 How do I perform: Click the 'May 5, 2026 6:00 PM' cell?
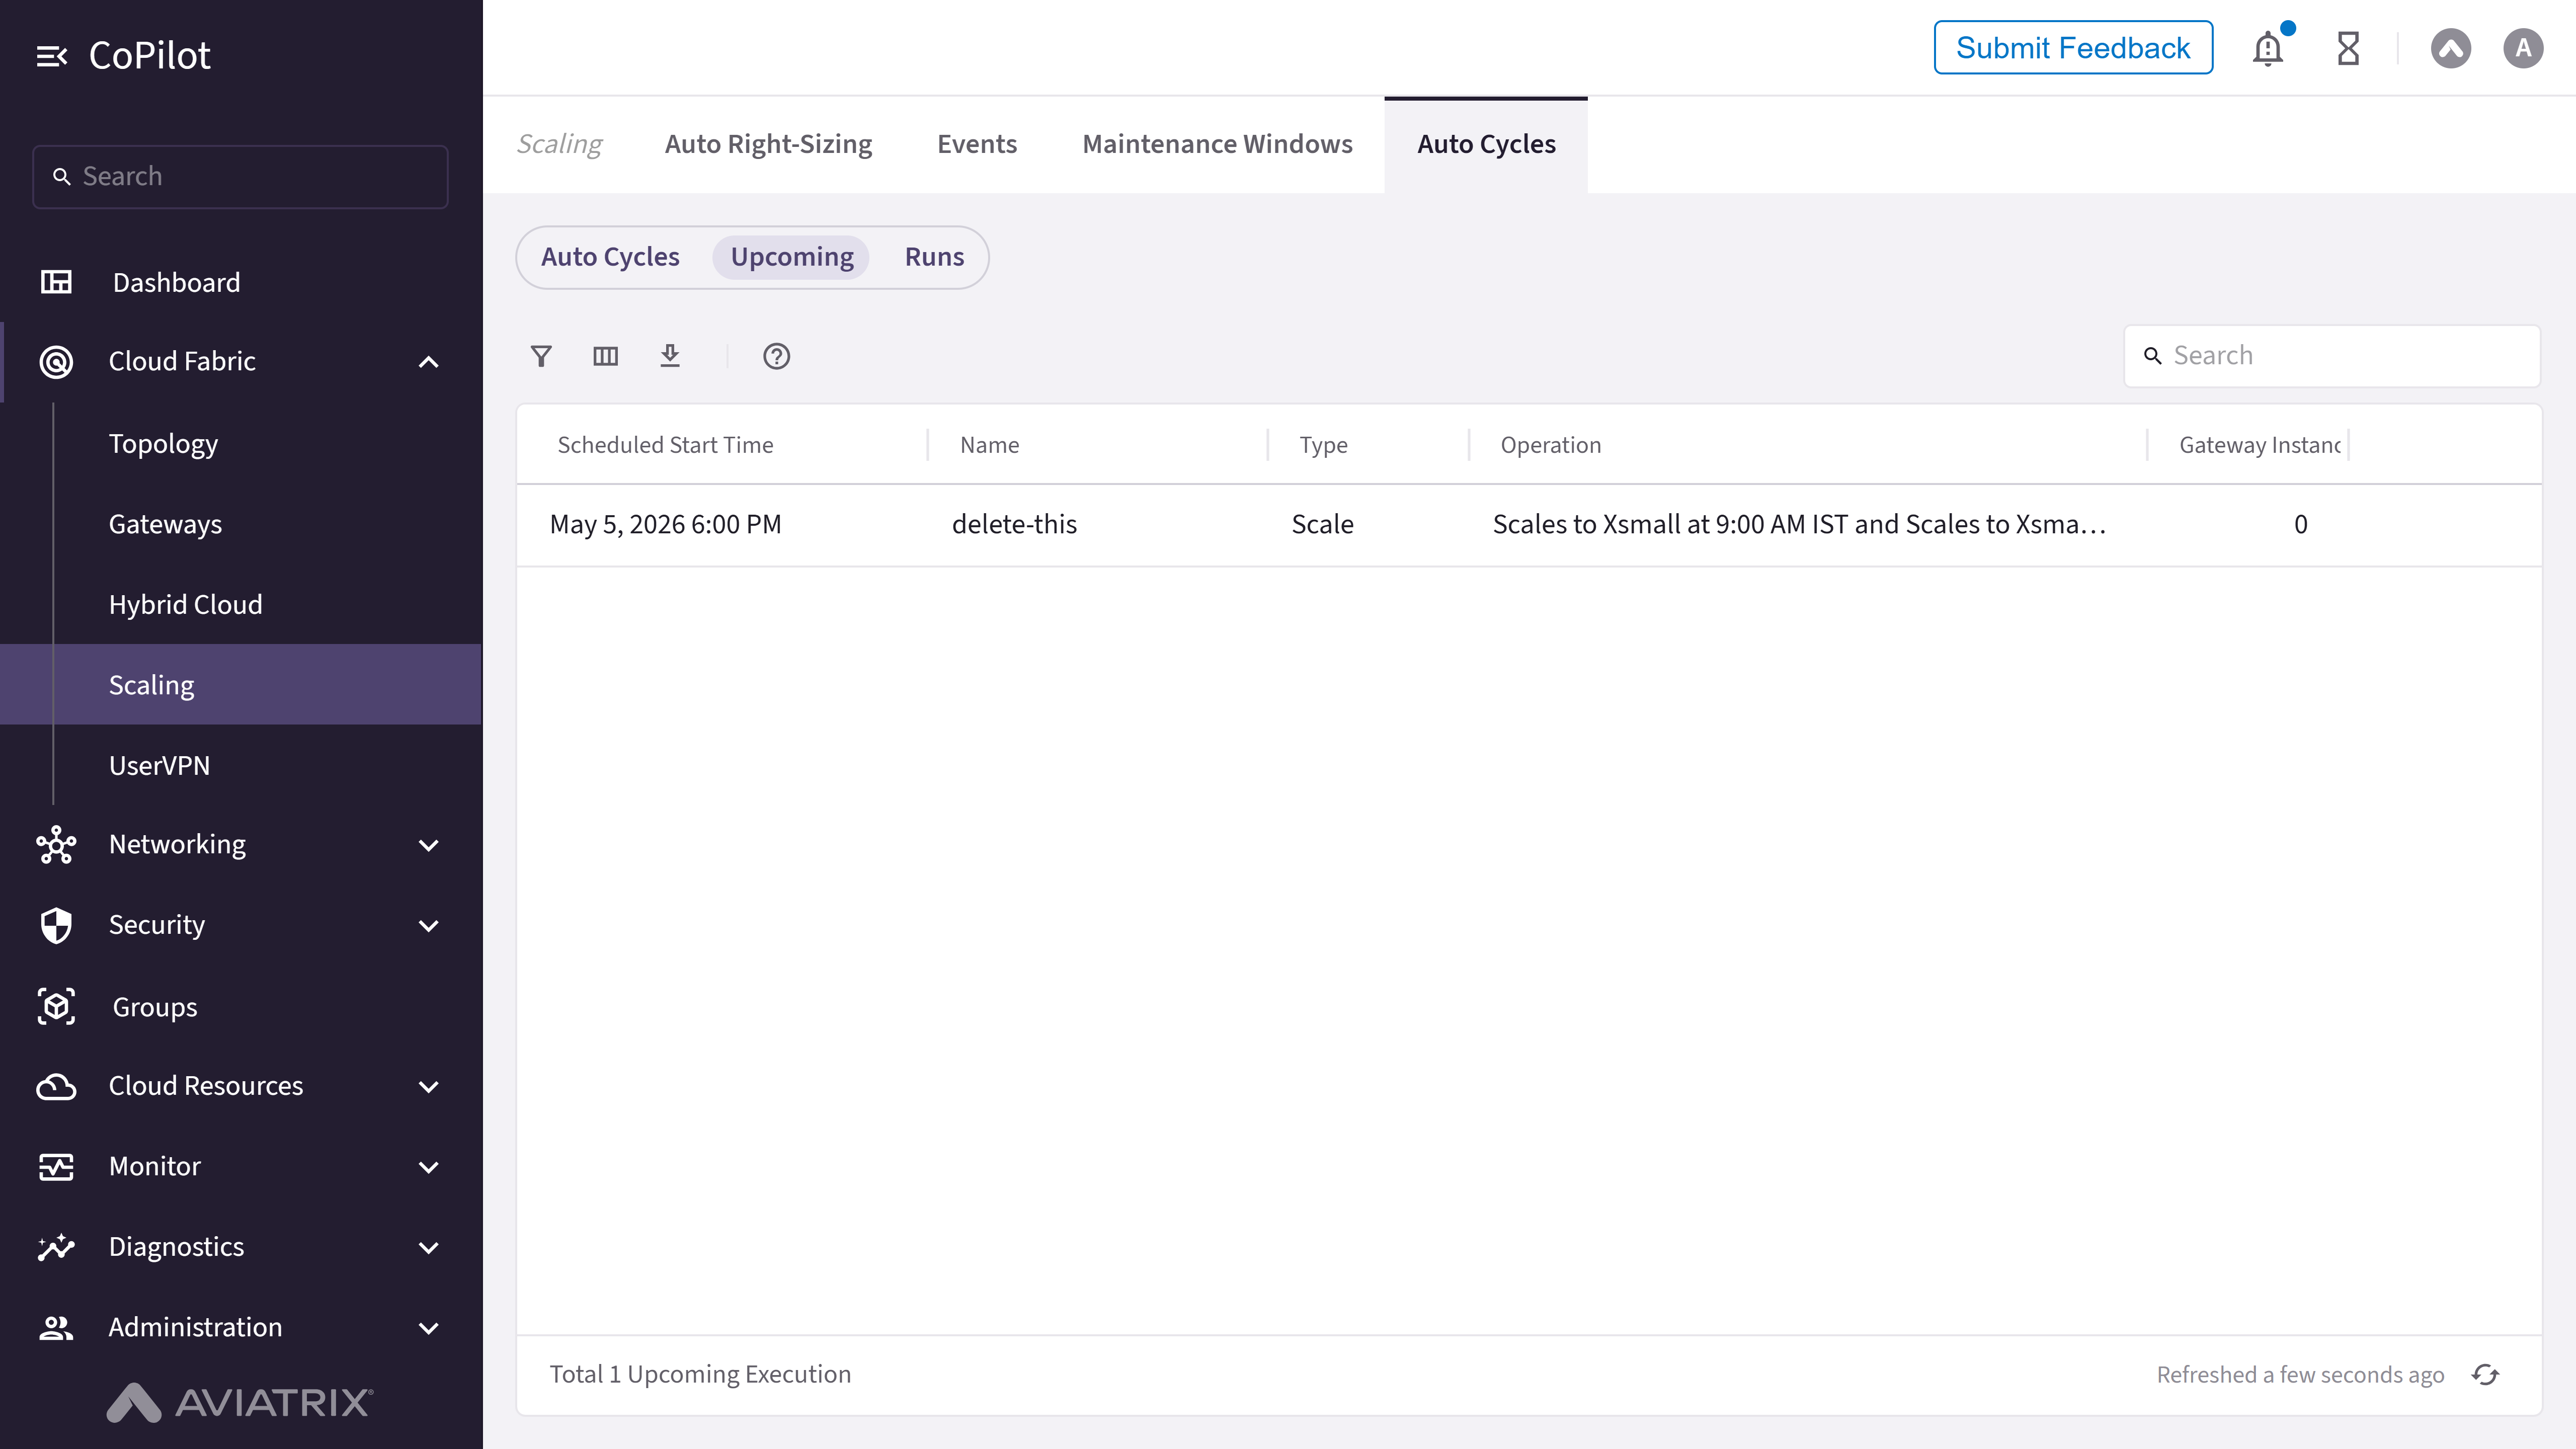point(665,525)
